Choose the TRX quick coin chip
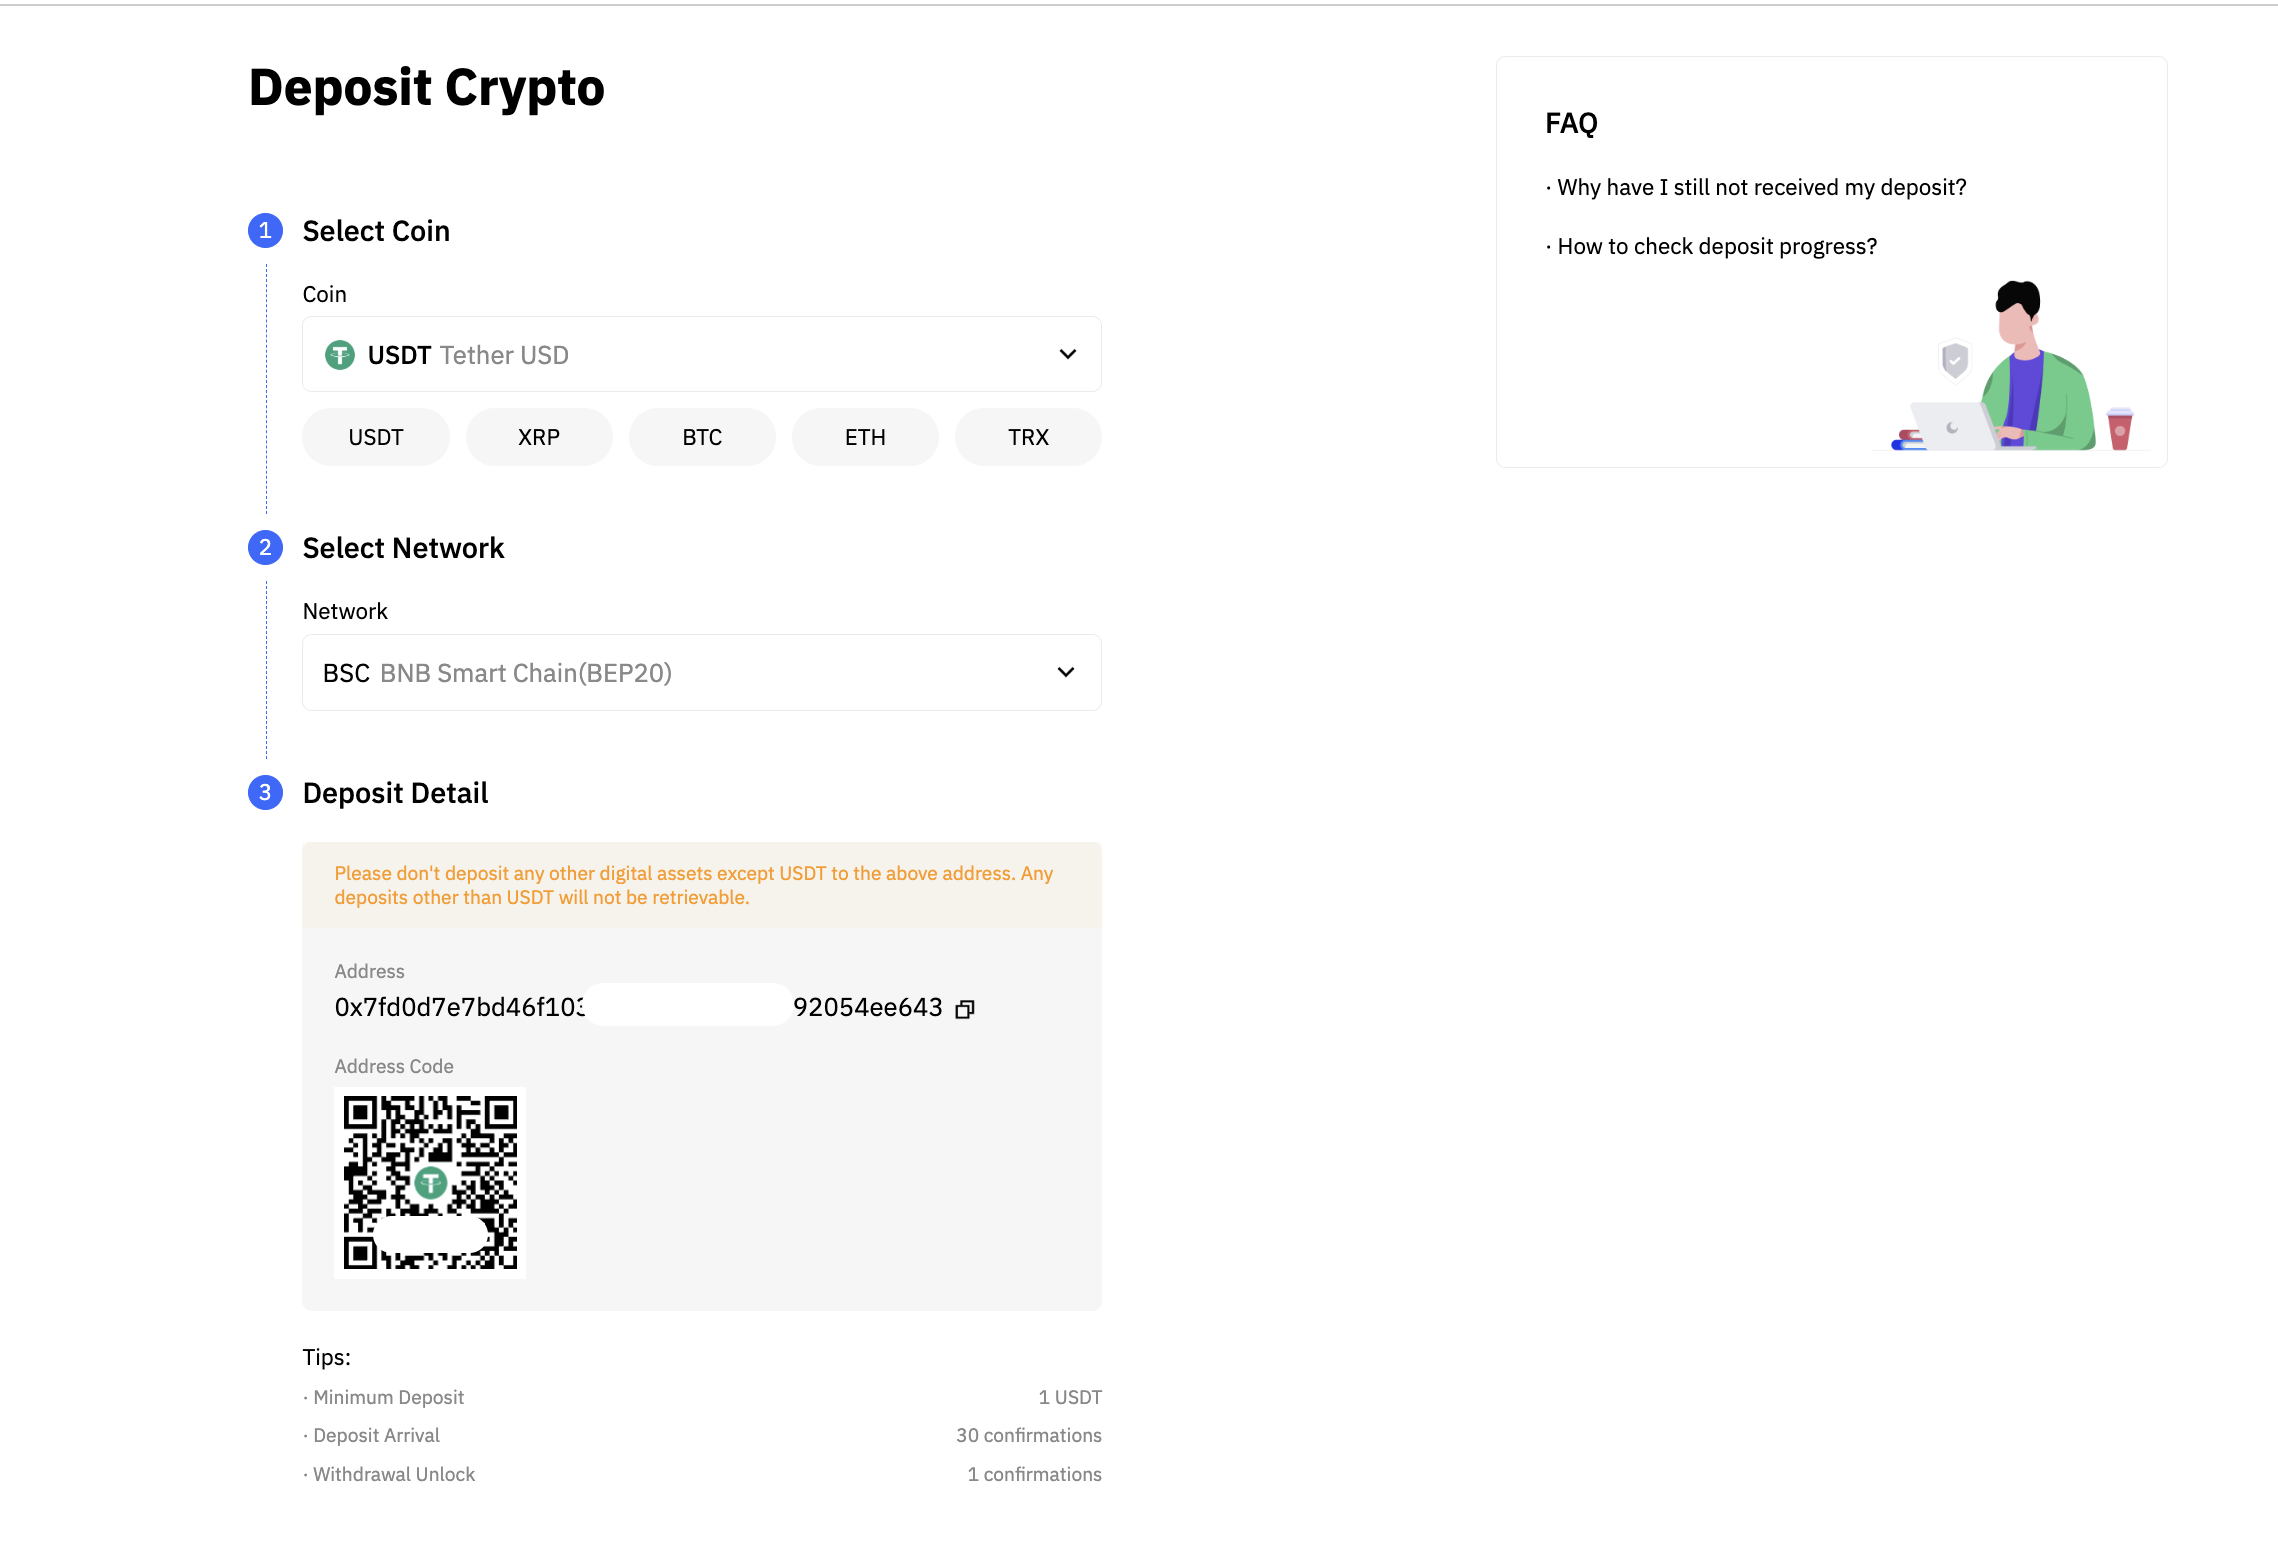The width and height of the screenshot is (2278, 1544). pos(1028,437)
